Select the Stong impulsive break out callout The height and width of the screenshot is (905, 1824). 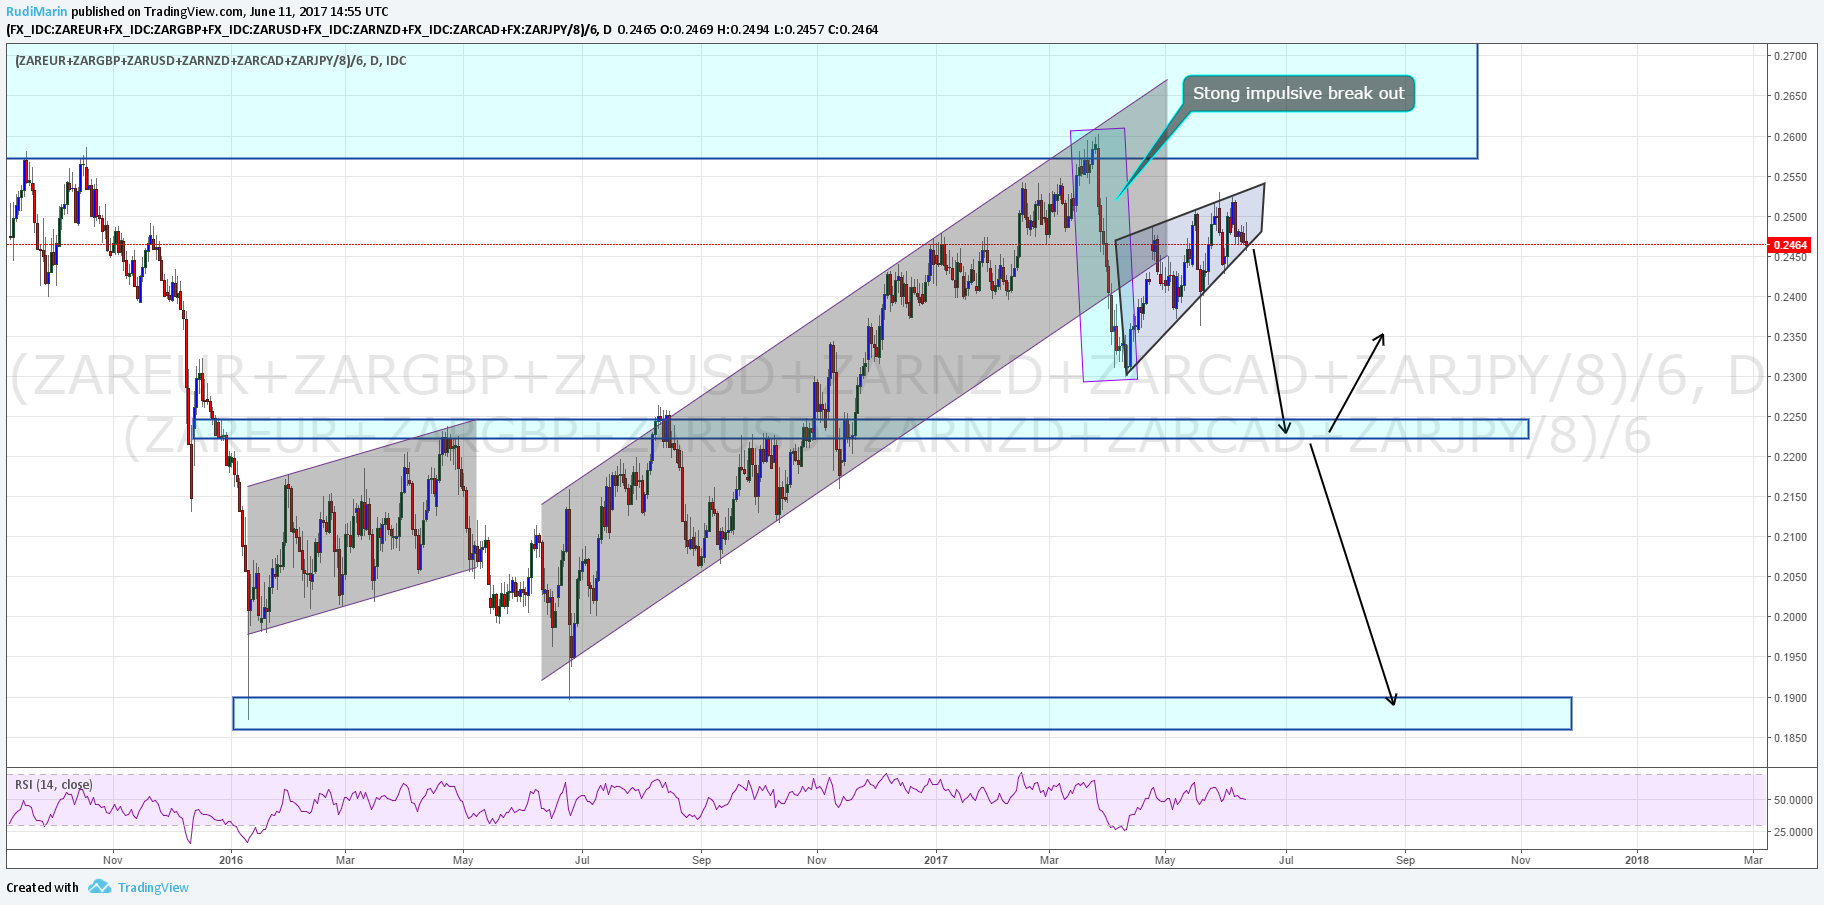pyautogui.click(x=1298, y=93)
